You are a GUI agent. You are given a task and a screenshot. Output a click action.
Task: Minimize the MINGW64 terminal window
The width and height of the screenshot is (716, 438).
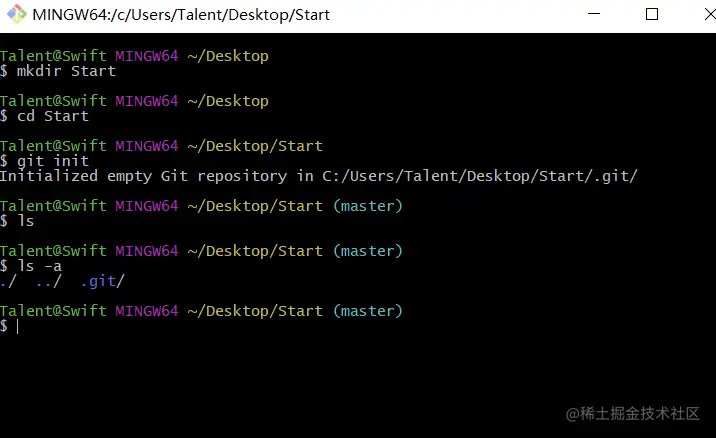[594, 14]
